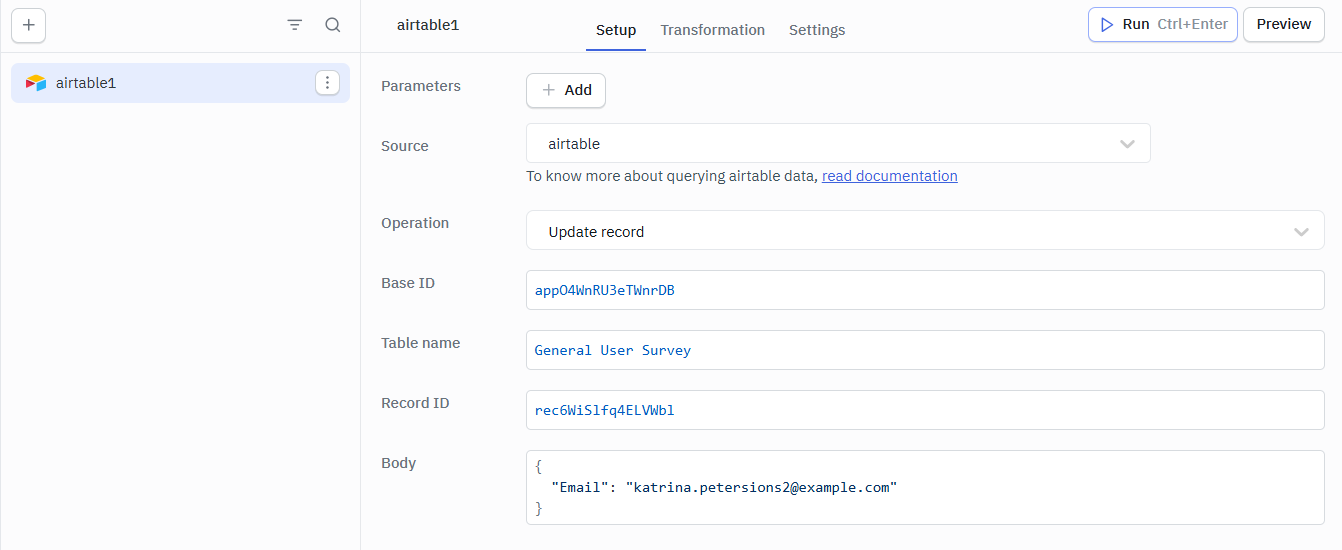The height and width of the screenshot is (550, 1342).
Task: Click inside the Body JSON editor
Action: point(924,488)
